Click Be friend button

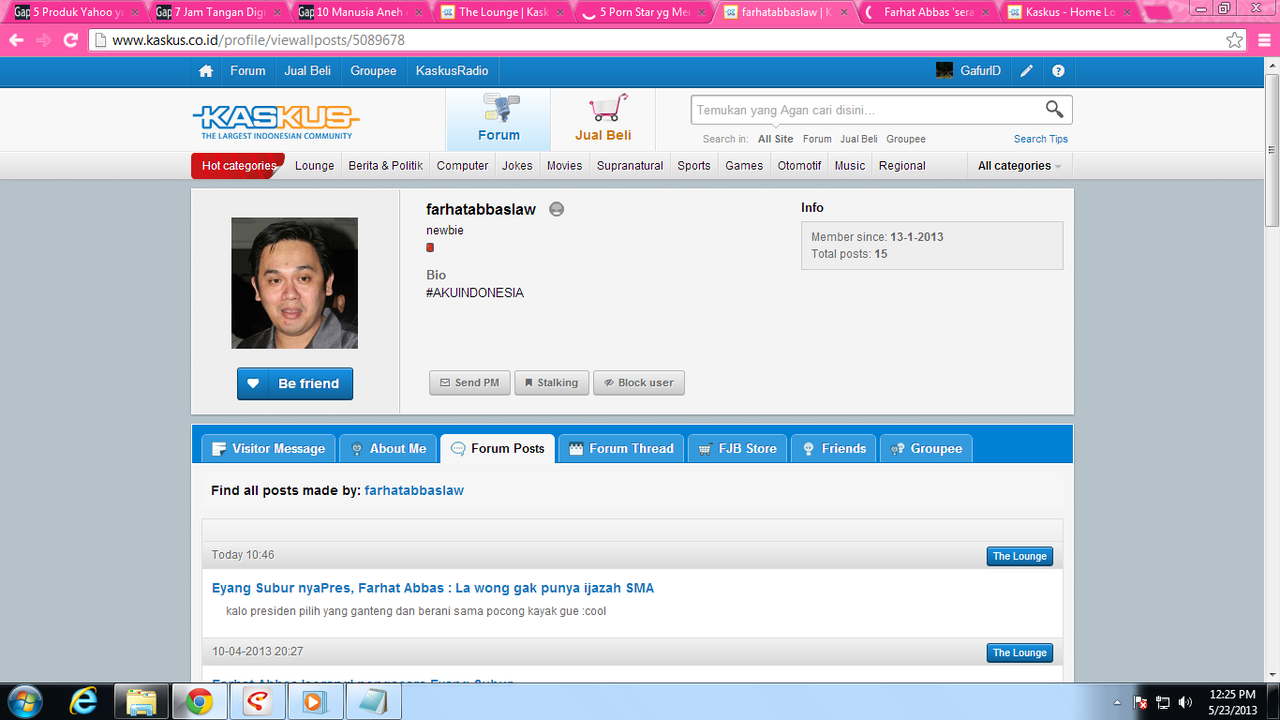tap(295, 383)
